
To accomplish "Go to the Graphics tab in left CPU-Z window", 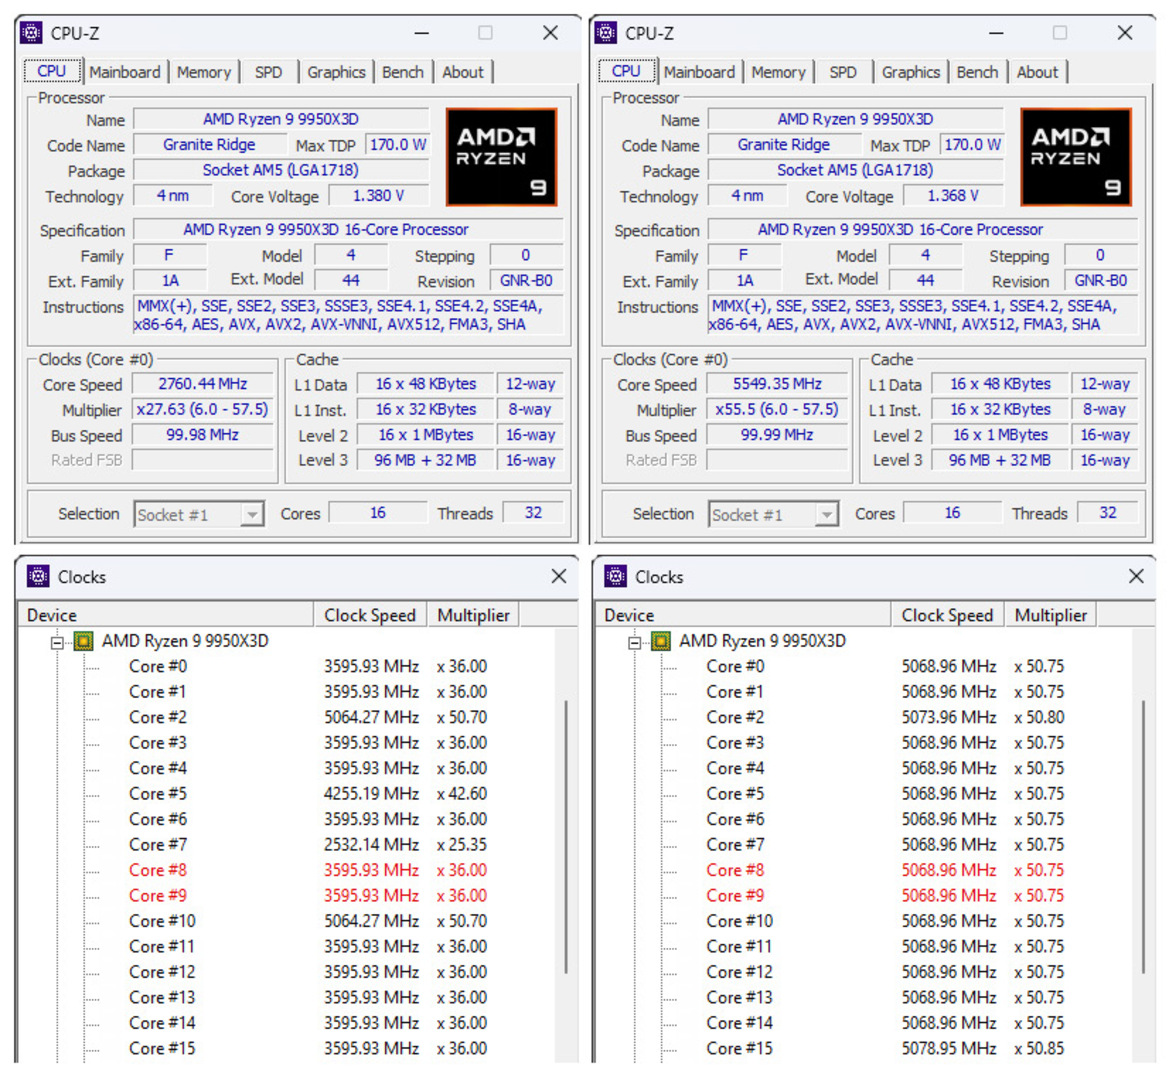I will tap(336, 72).
